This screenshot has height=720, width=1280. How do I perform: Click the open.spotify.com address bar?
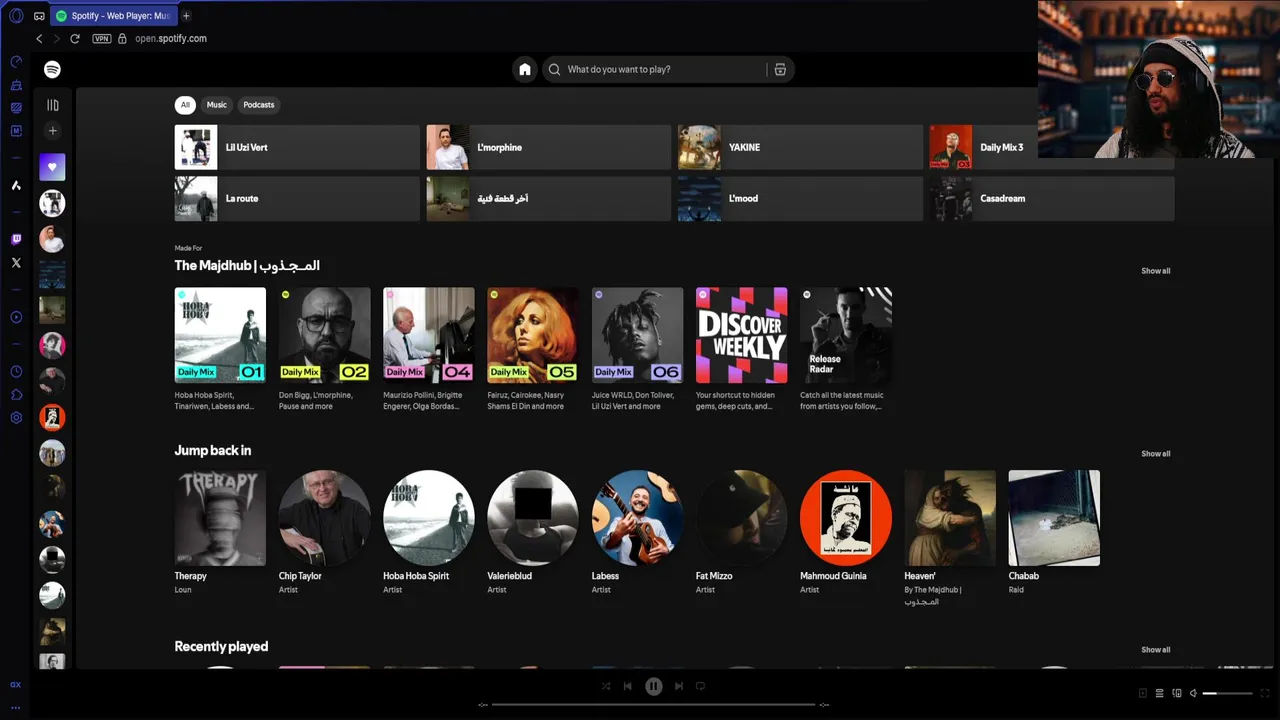click(171, 39)
